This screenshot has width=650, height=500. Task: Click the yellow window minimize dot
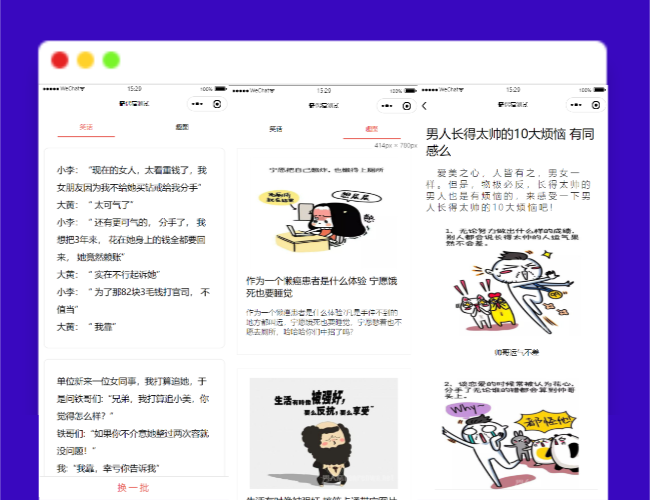point(85,60)
